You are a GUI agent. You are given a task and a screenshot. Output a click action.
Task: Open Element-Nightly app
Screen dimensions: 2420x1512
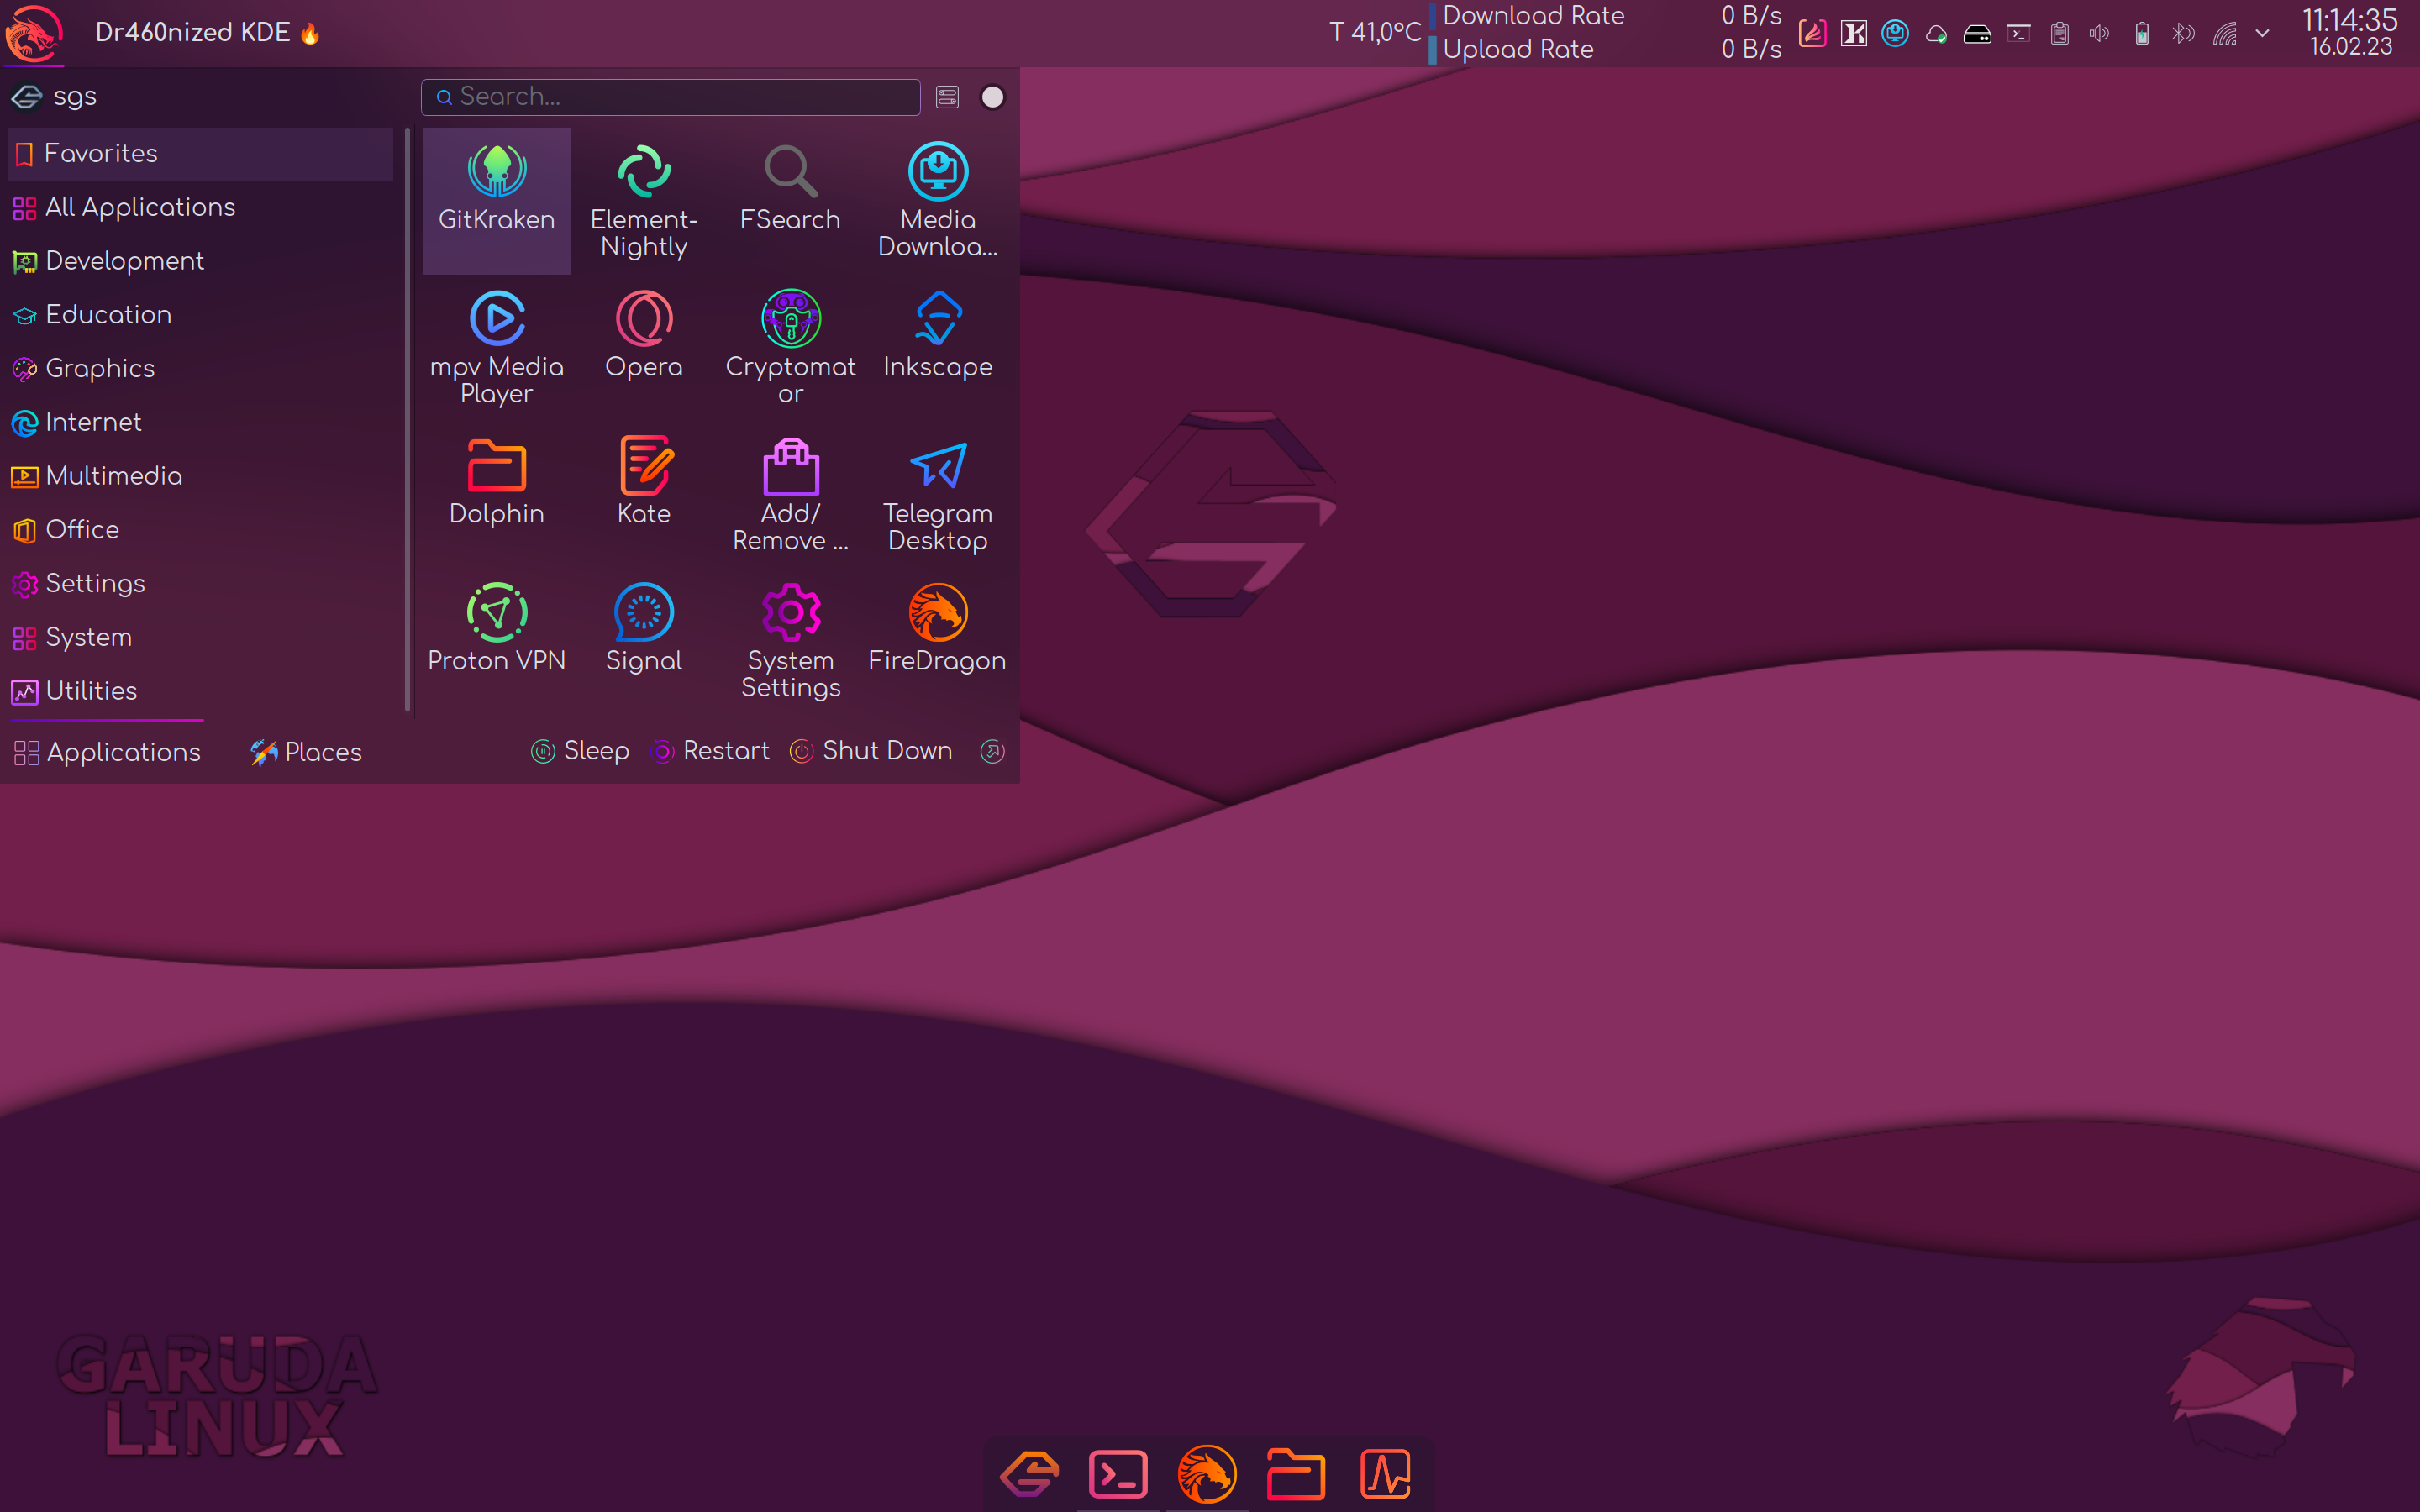coord(643,199)
